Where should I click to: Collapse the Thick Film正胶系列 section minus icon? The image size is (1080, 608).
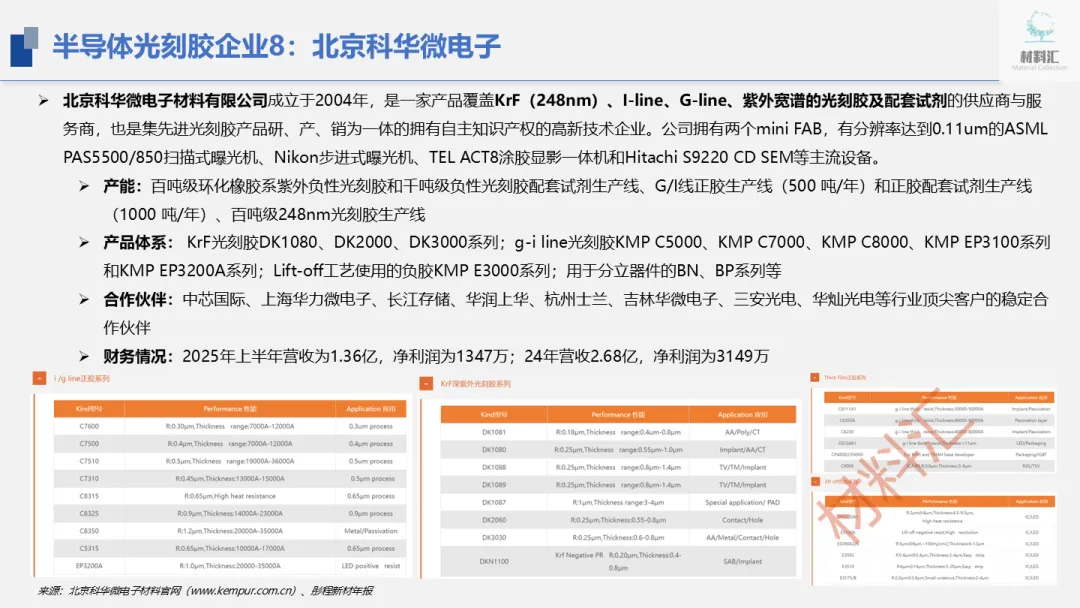tap(815, 377)
